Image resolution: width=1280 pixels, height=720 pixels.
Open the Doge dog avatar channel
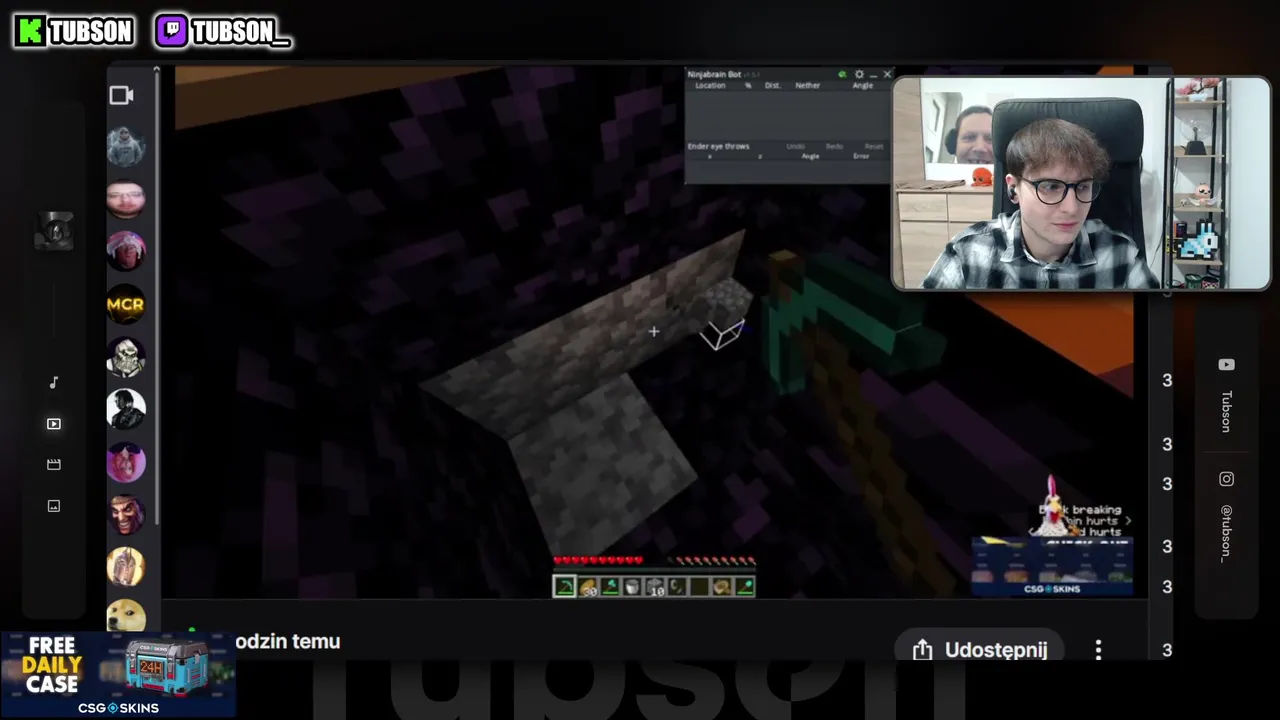[126, 616]
